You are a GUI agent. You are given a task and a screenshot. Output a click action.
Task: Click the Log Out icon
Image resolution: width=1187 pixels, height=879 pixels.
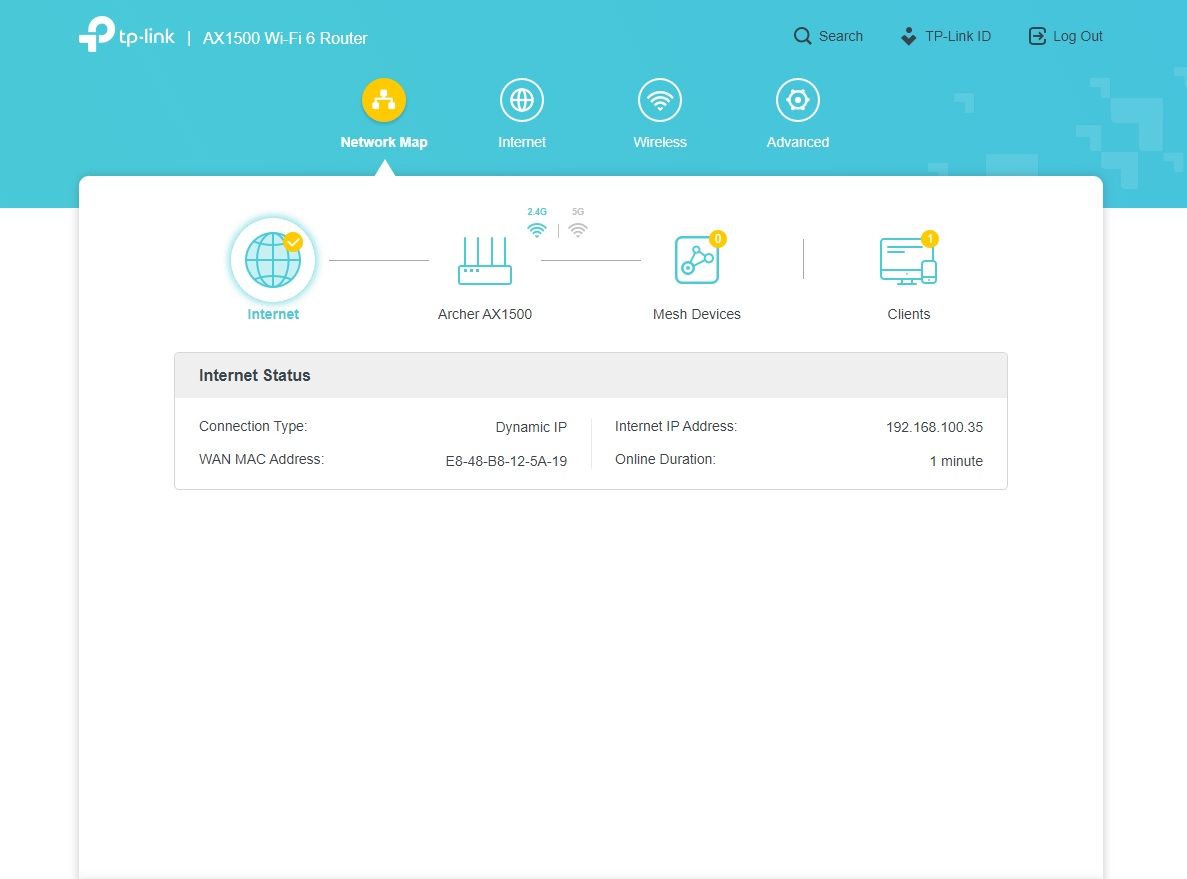1037,36
